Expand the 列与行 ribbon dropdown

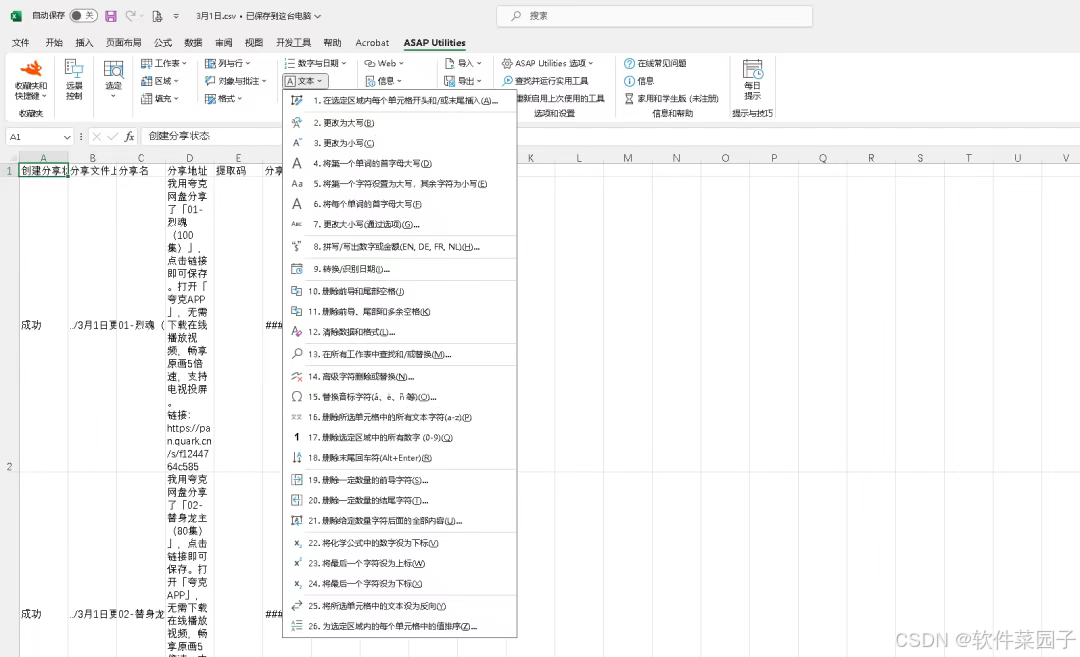click(x=228, y=63)
